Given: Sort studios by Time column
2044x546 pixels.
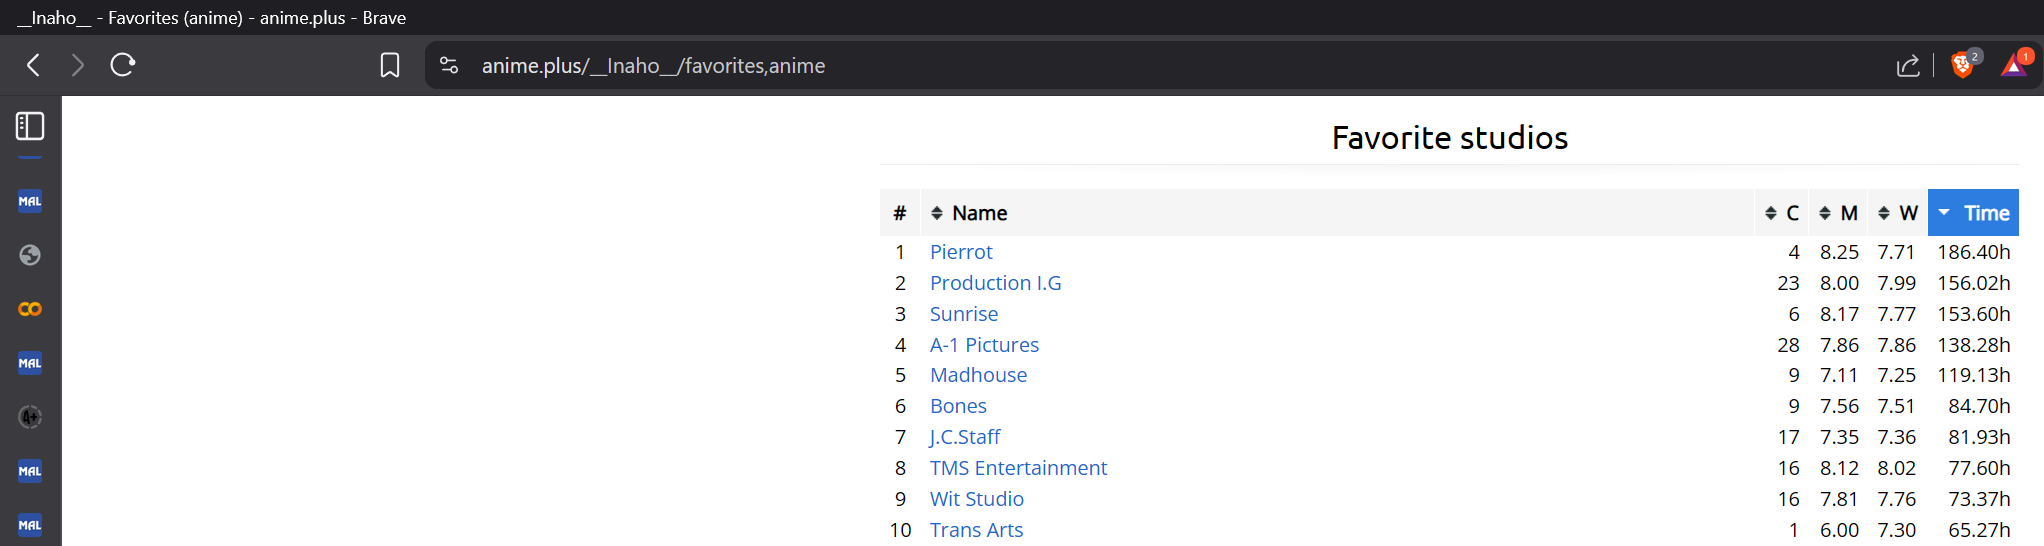Looking at the screenshot, I should [1973, 213].
